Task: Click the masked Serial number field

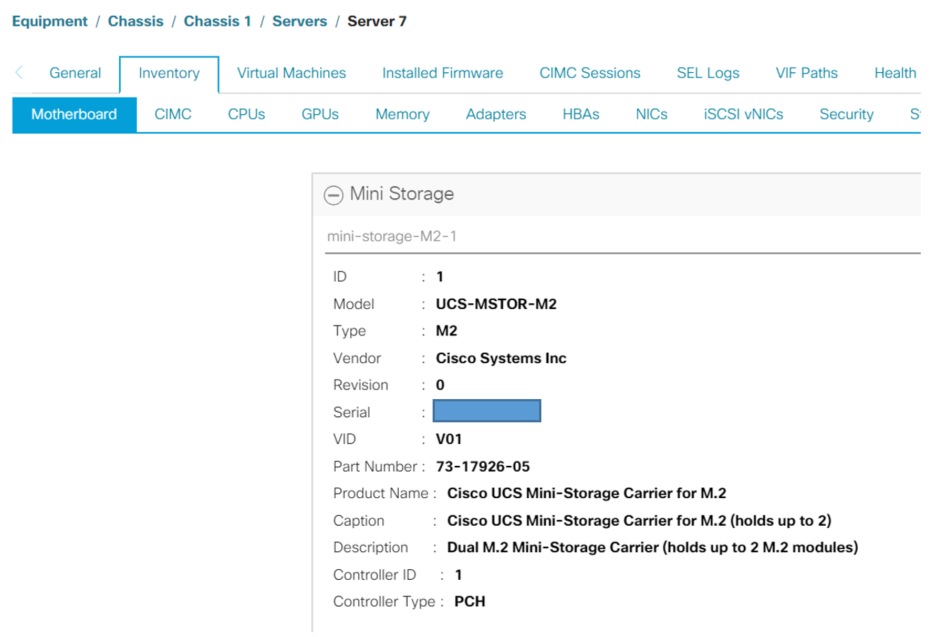Action: [x=487, y=410]
